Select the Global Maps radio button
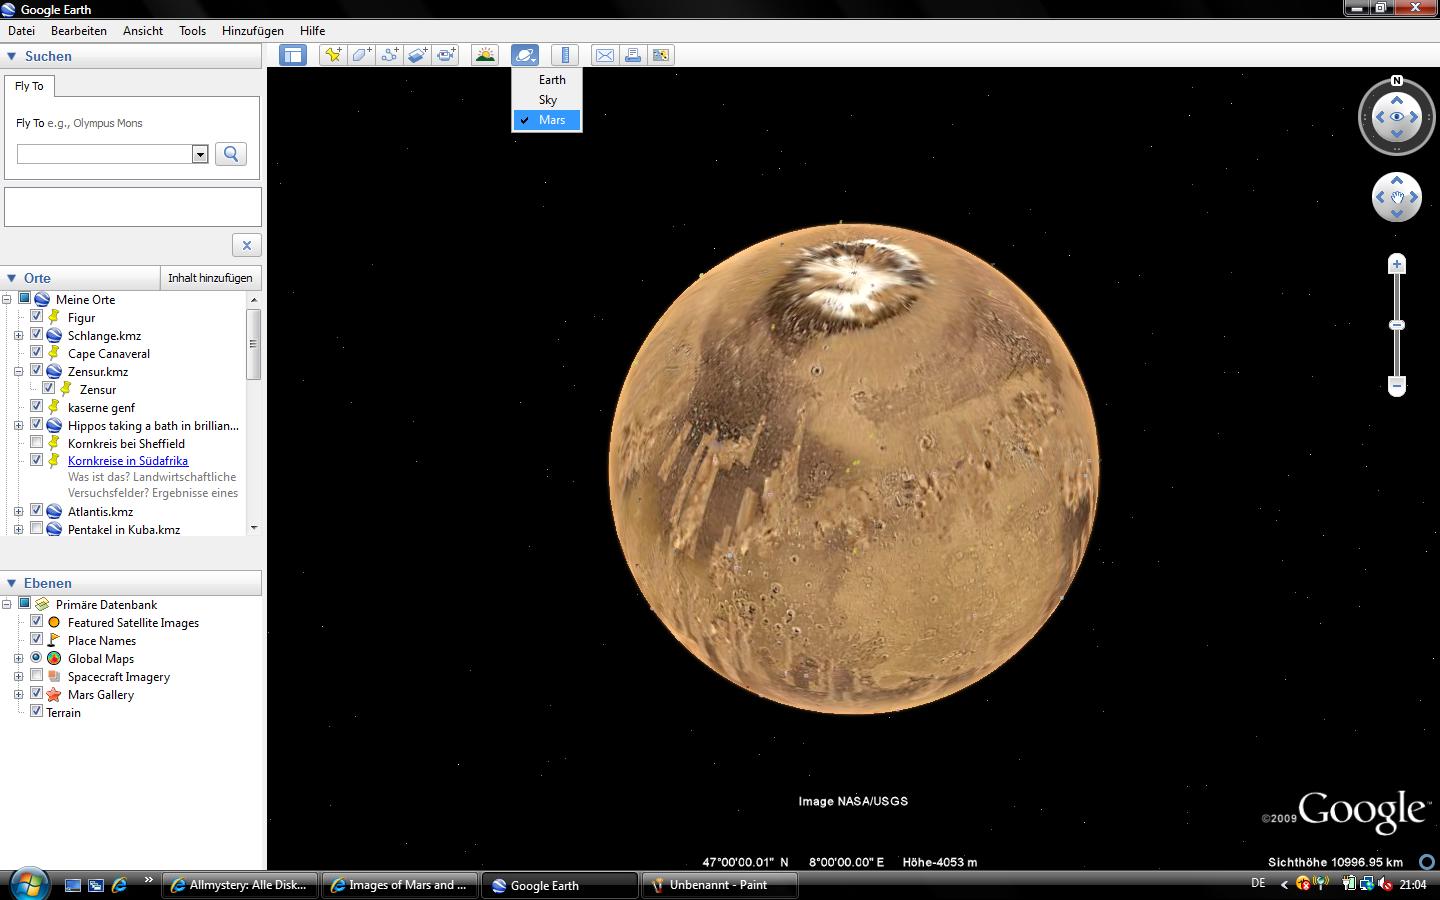This screenshot has width=1440, height=900. 37,658
